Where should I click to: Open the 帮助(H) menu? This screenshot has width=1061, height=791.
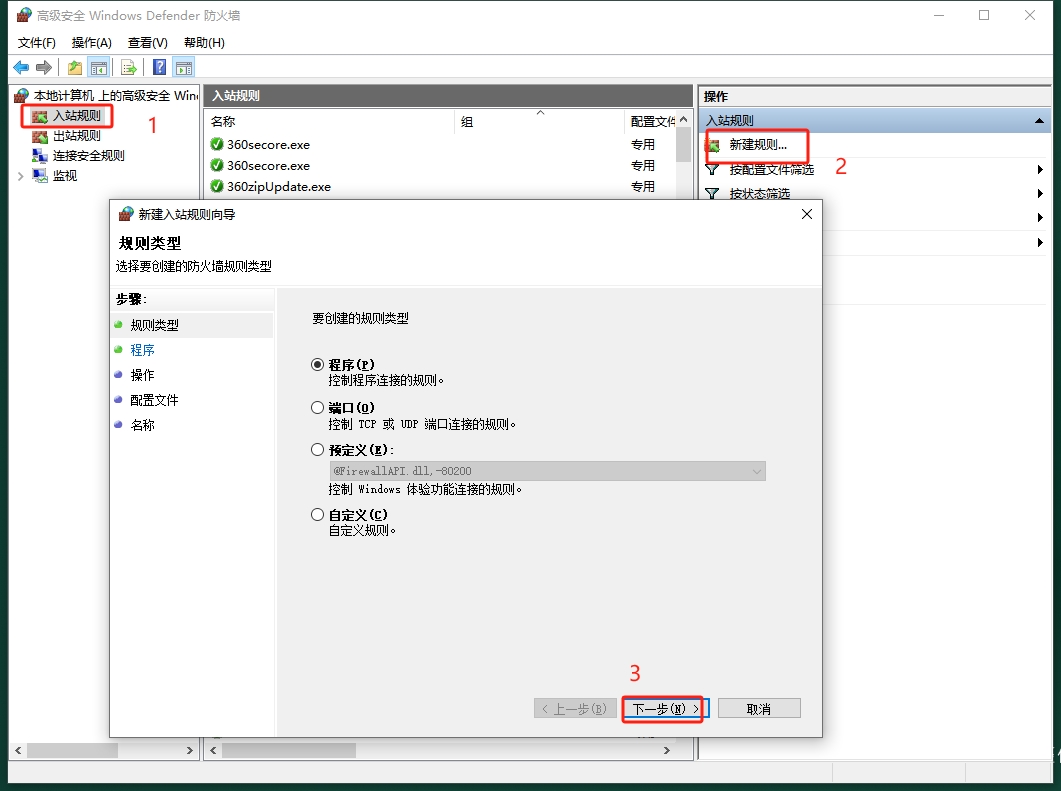204,43
